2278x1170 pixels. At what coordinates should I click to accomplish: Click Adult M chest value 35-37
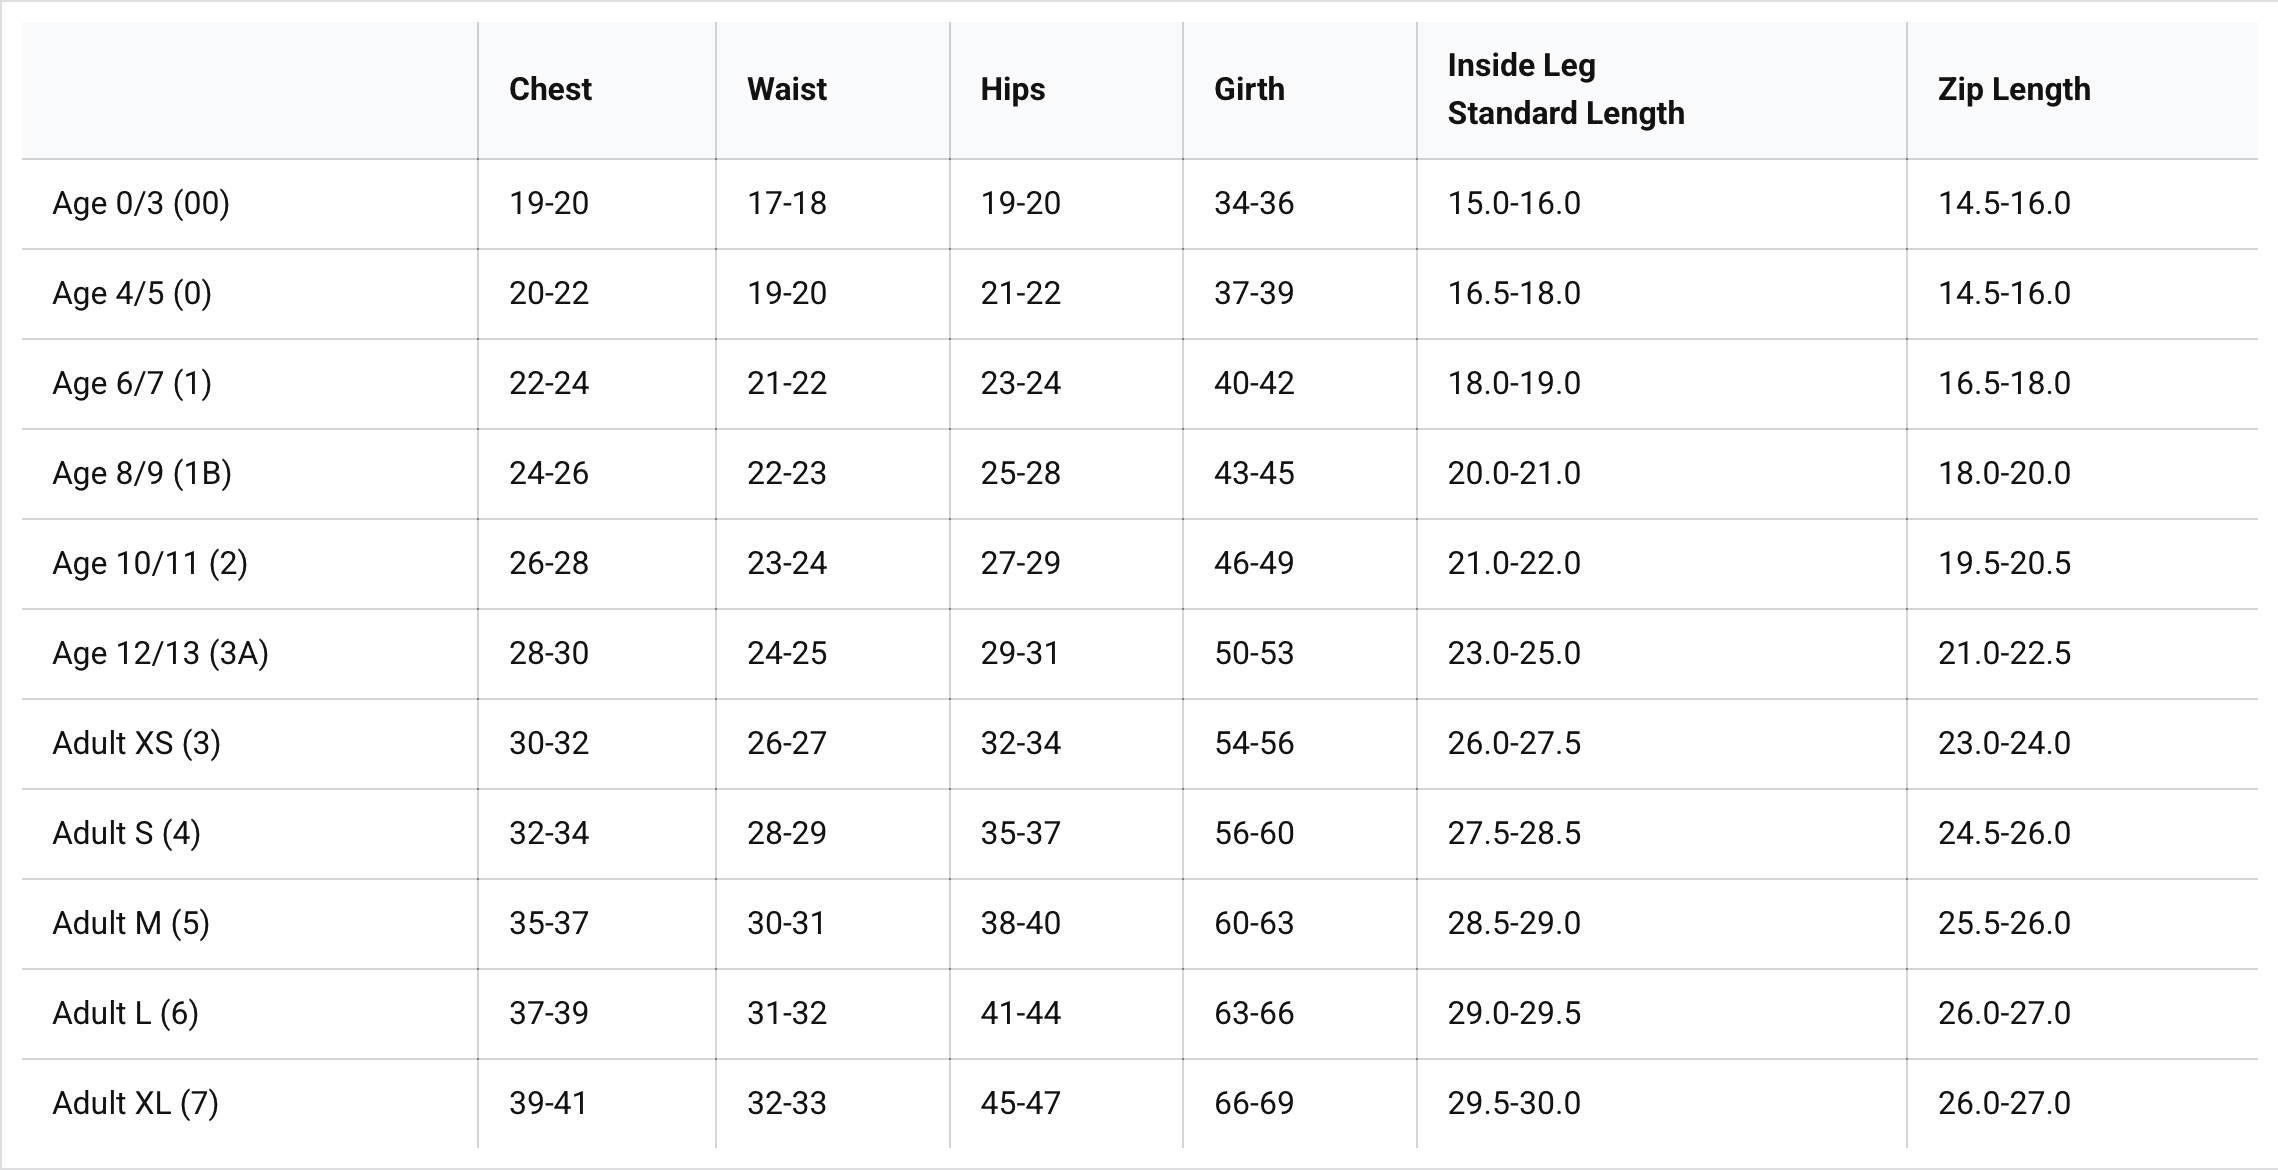coord(548,924)
